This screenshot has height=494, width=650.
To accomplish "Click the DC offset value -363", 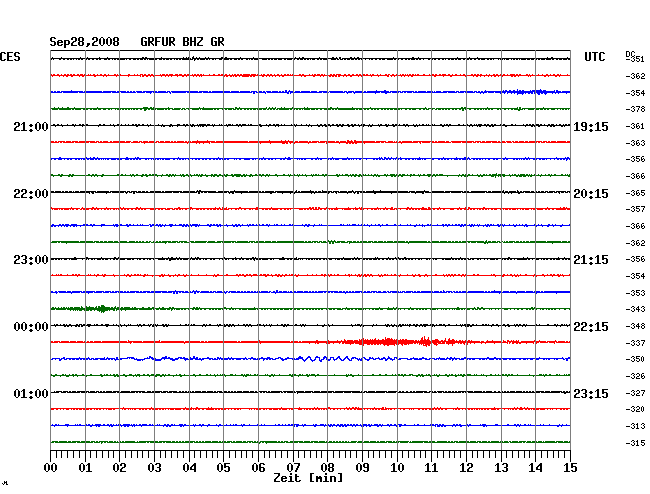I will 635,143.
